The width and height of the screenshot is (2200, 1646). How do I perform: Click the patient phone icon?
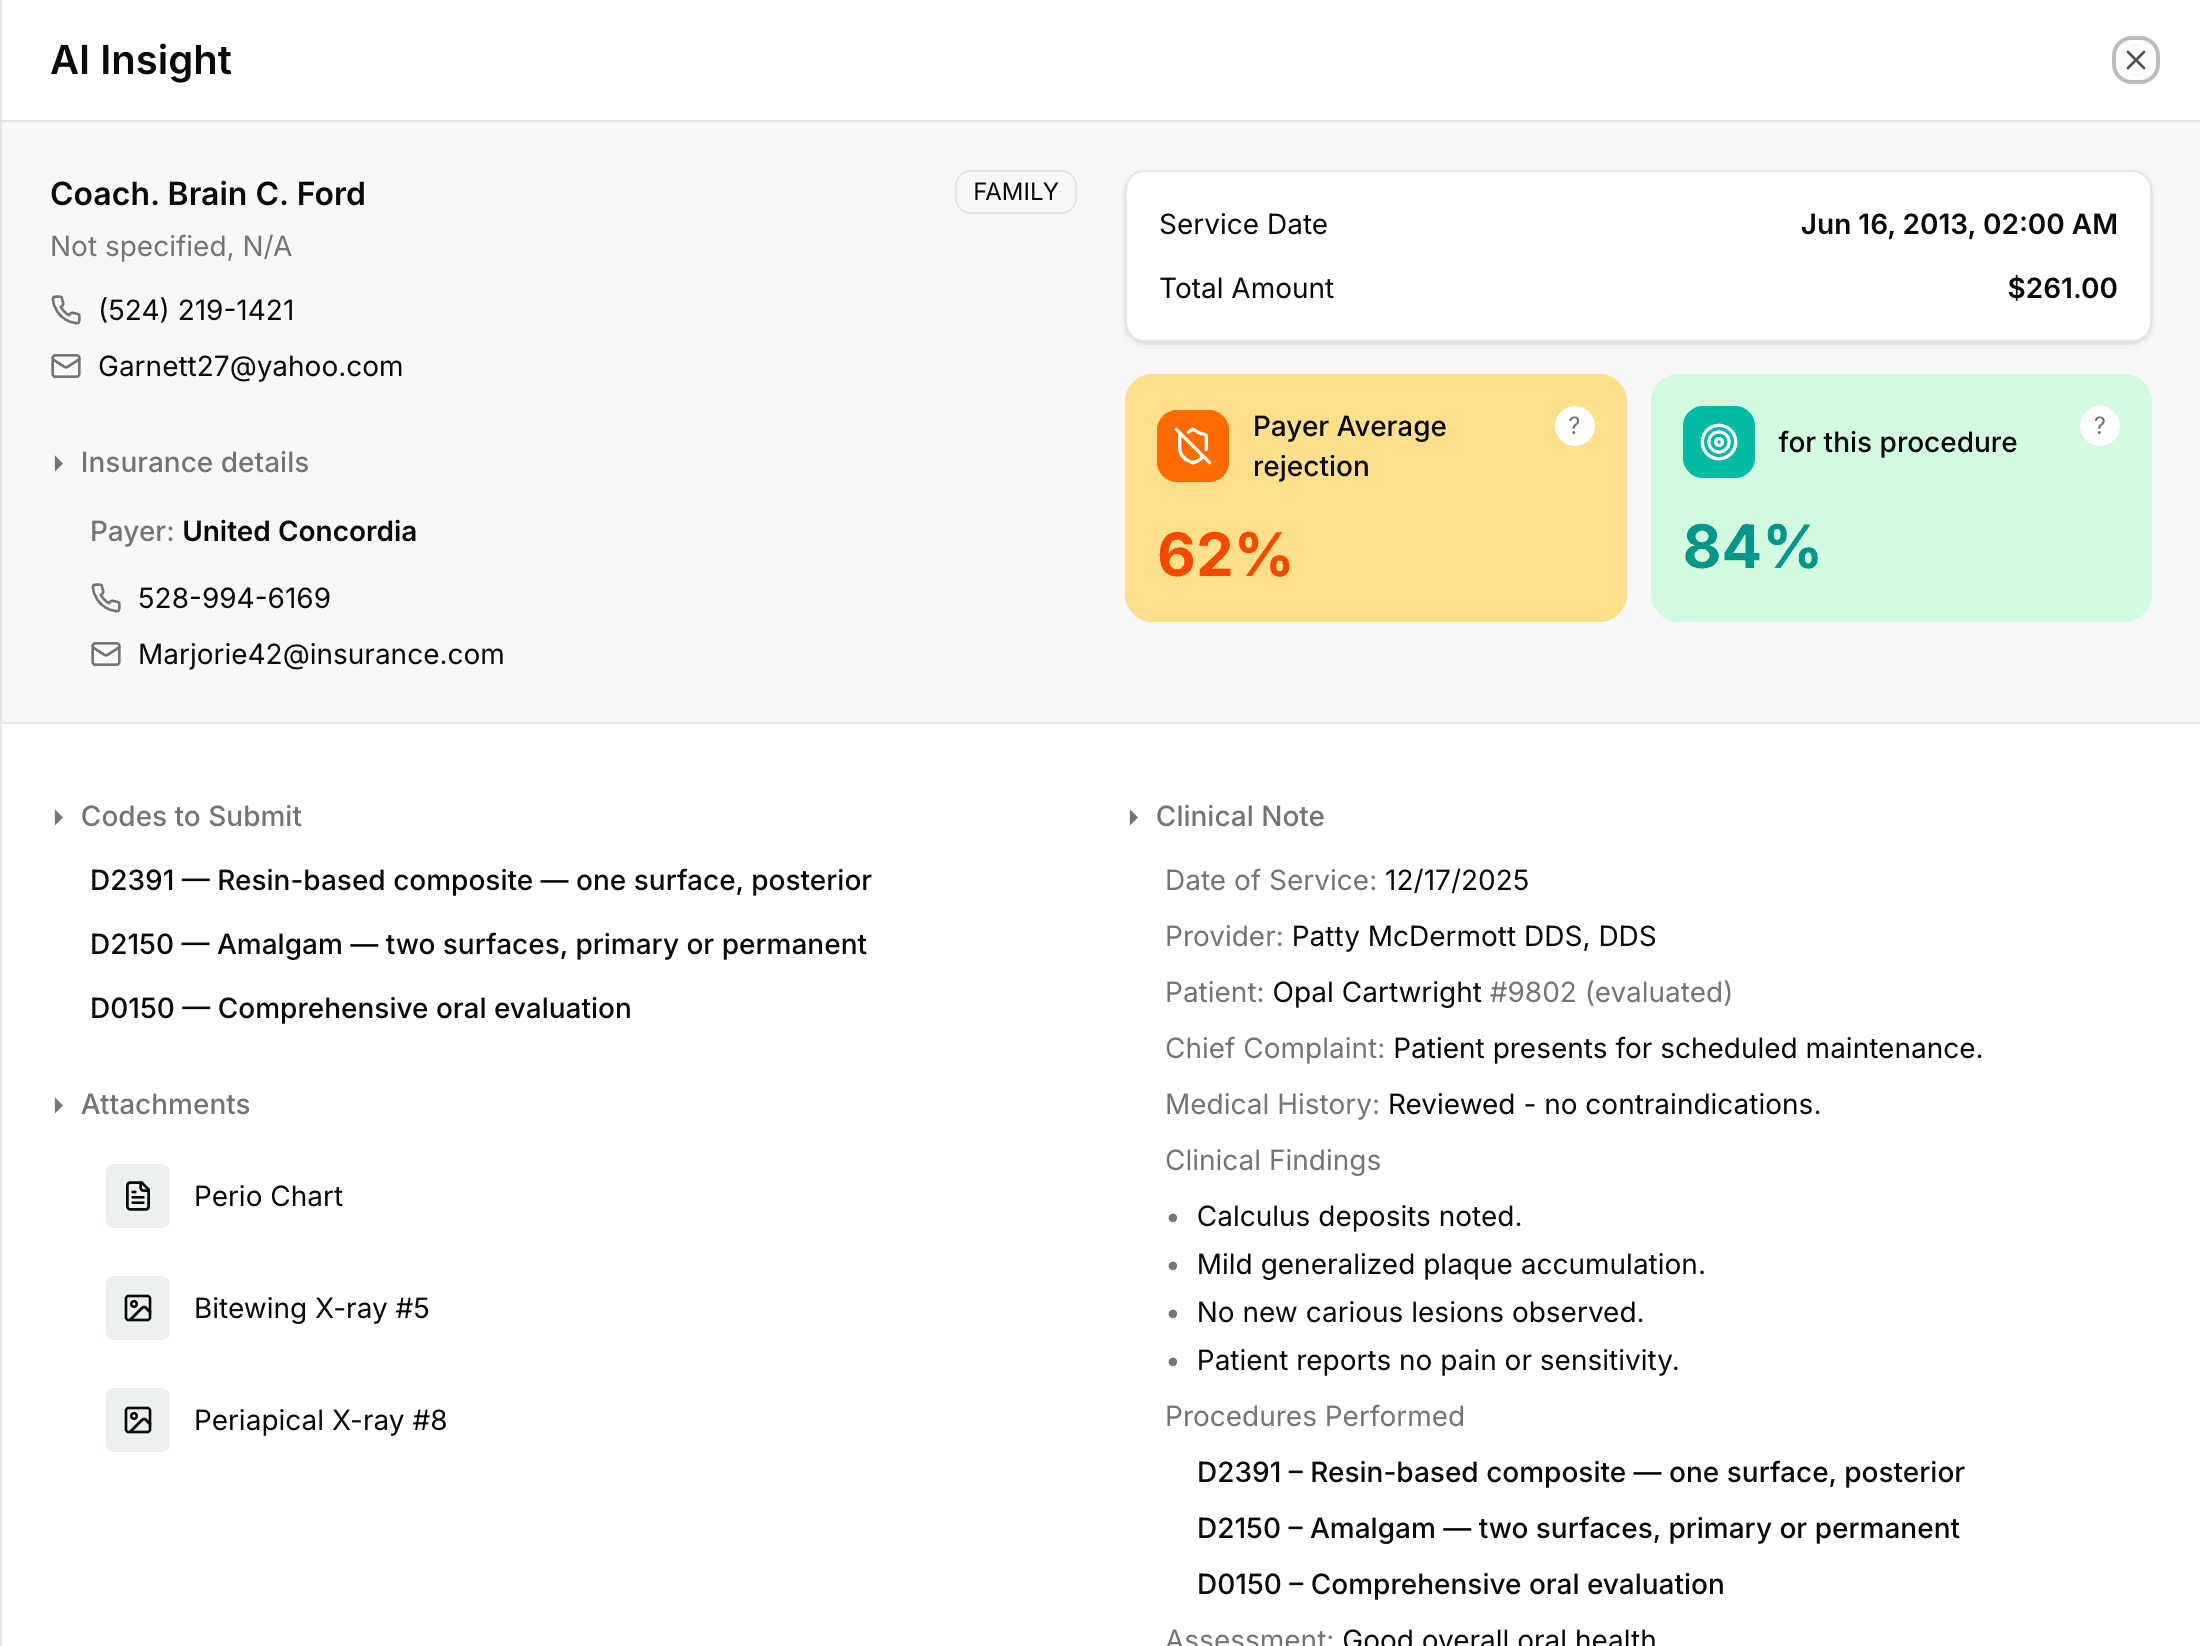[66, 310]
